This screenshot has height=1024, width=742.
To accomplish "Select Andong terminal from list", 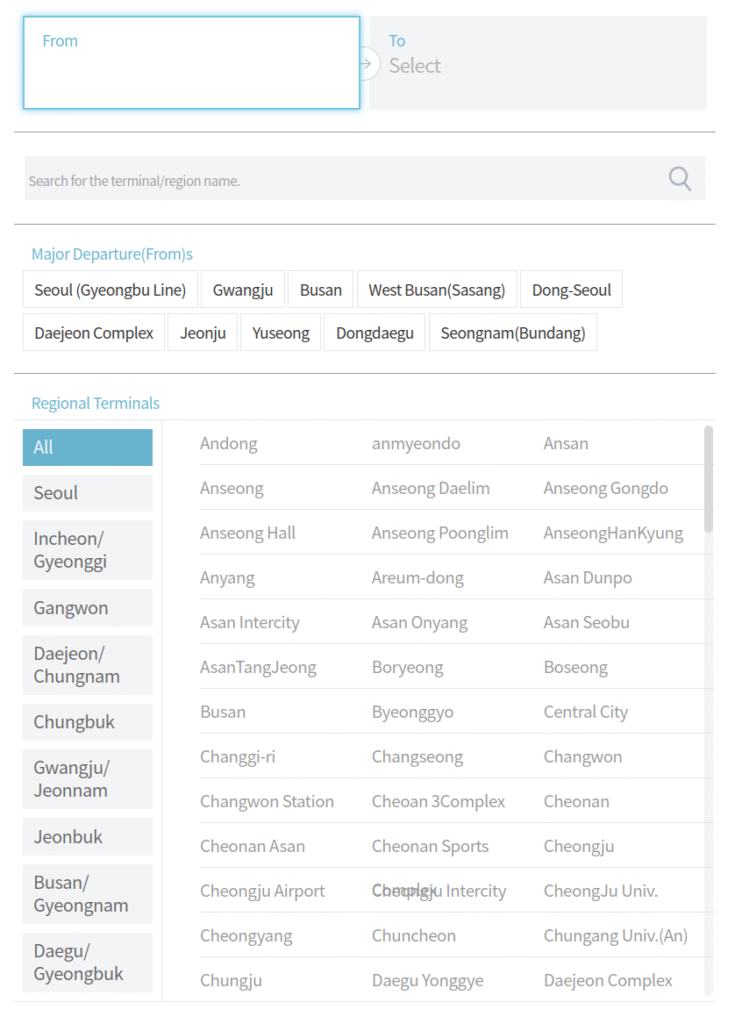I will pos(229,443).
